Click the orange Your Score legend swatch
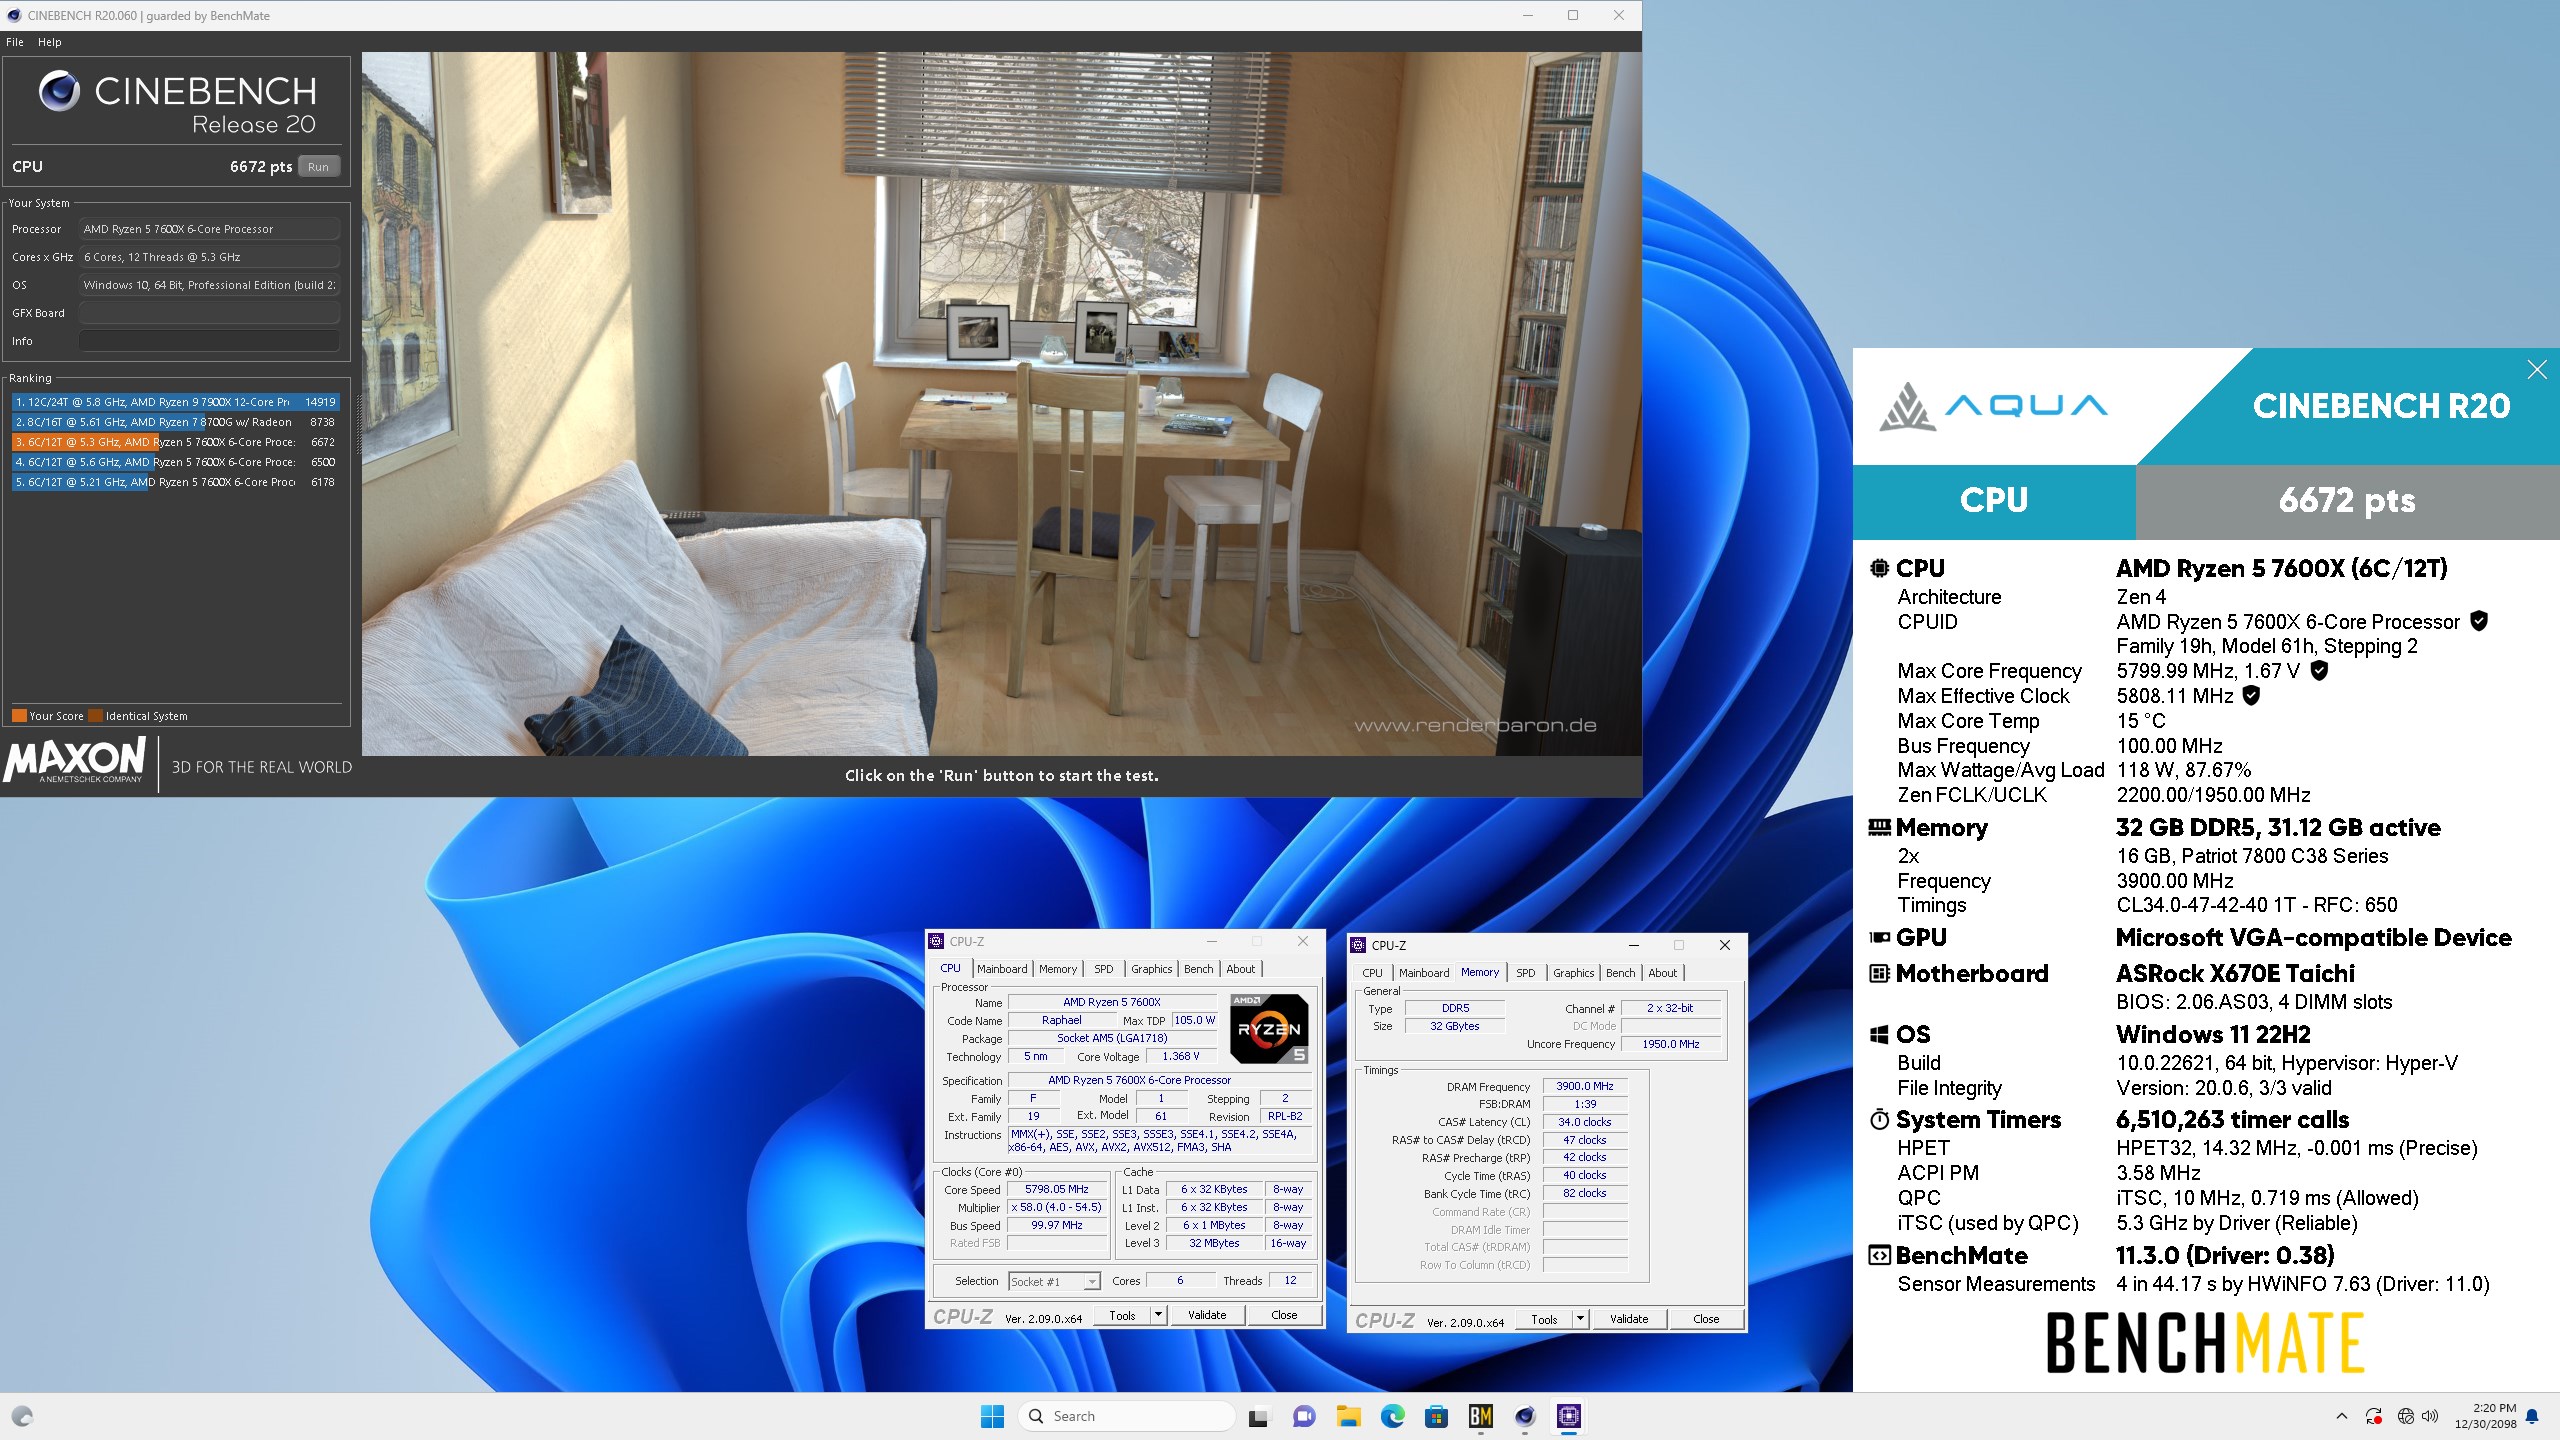Screen dimensions: 2560x1440 [x=19, y=716]
